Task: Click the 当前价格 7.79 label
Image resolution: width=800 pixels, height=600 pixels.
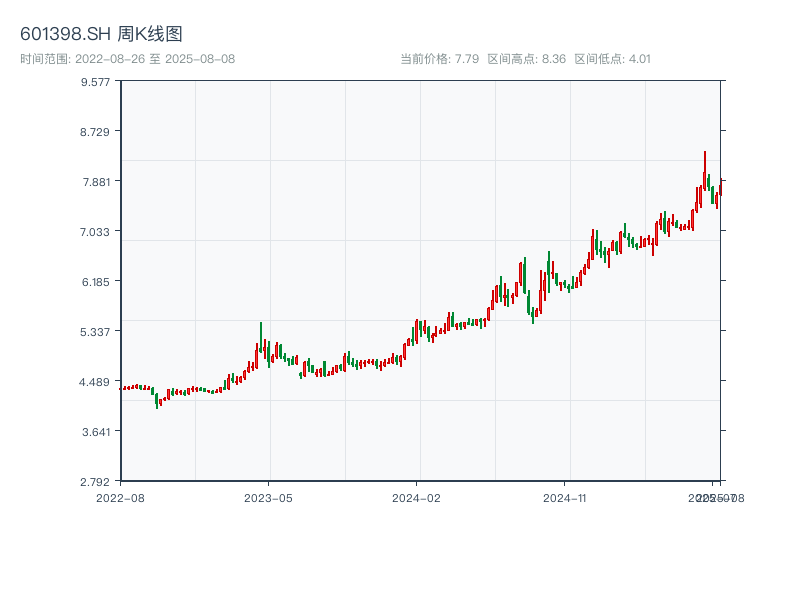Action: coord(439,59)
